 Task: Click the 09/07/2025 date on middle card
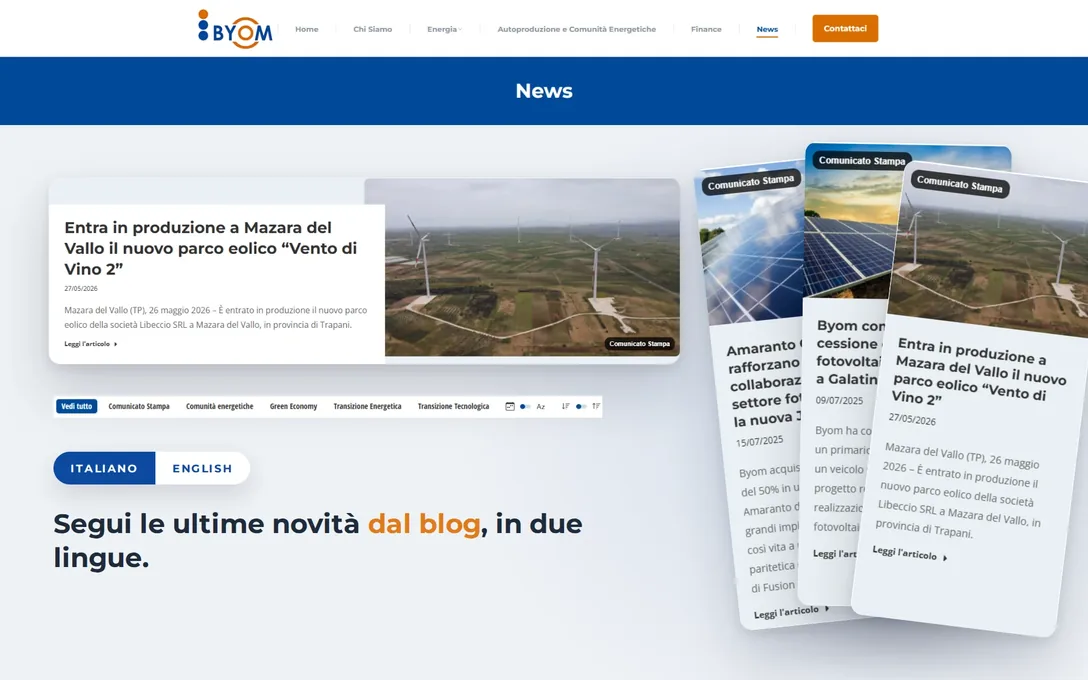(840, 400)
